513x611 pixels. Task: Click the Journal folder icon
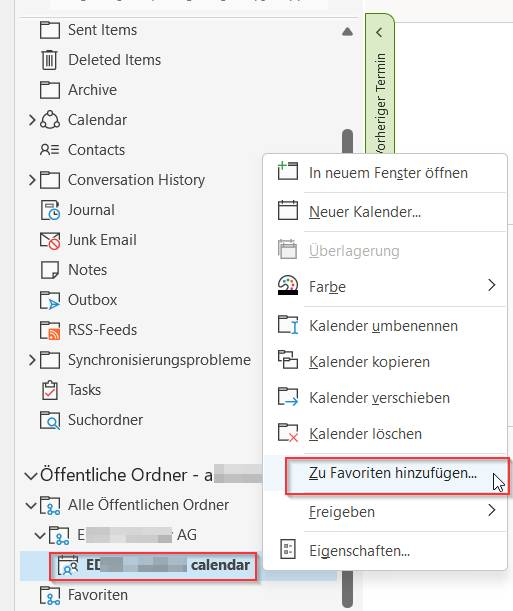(50, 210)
